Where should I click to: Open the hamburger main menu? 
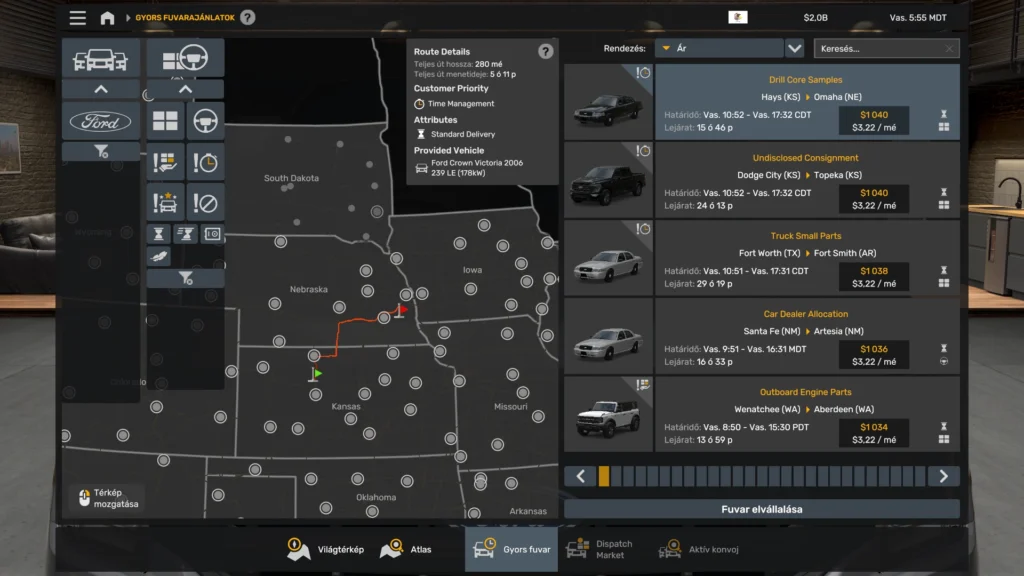point(78,18)
